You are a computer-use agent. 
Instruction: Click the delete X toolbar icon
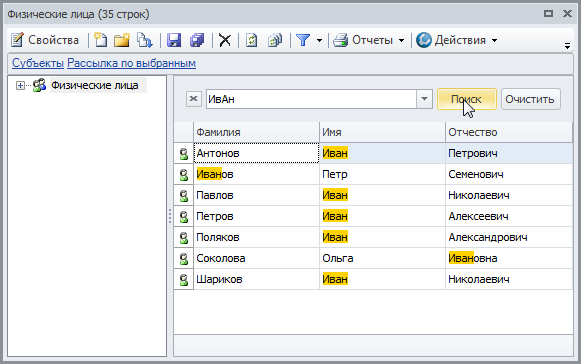(225, 40)
